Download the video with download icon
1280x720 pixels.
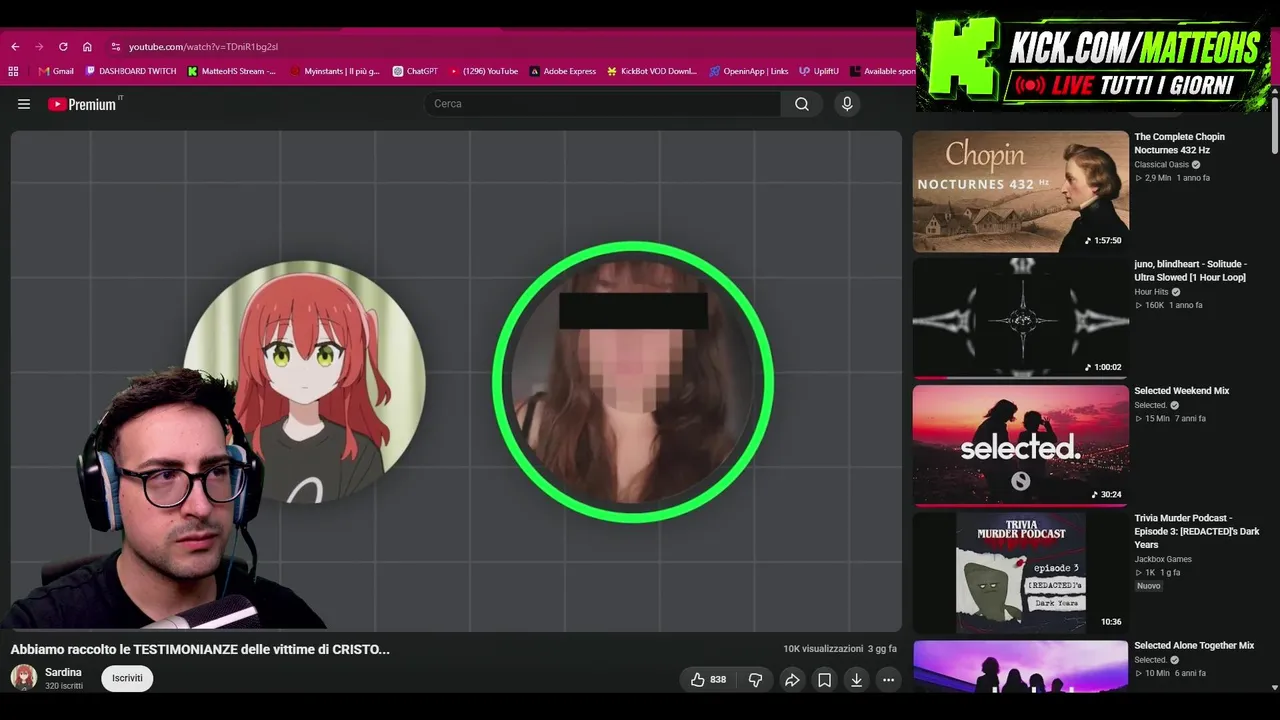[x=856, y=680]
